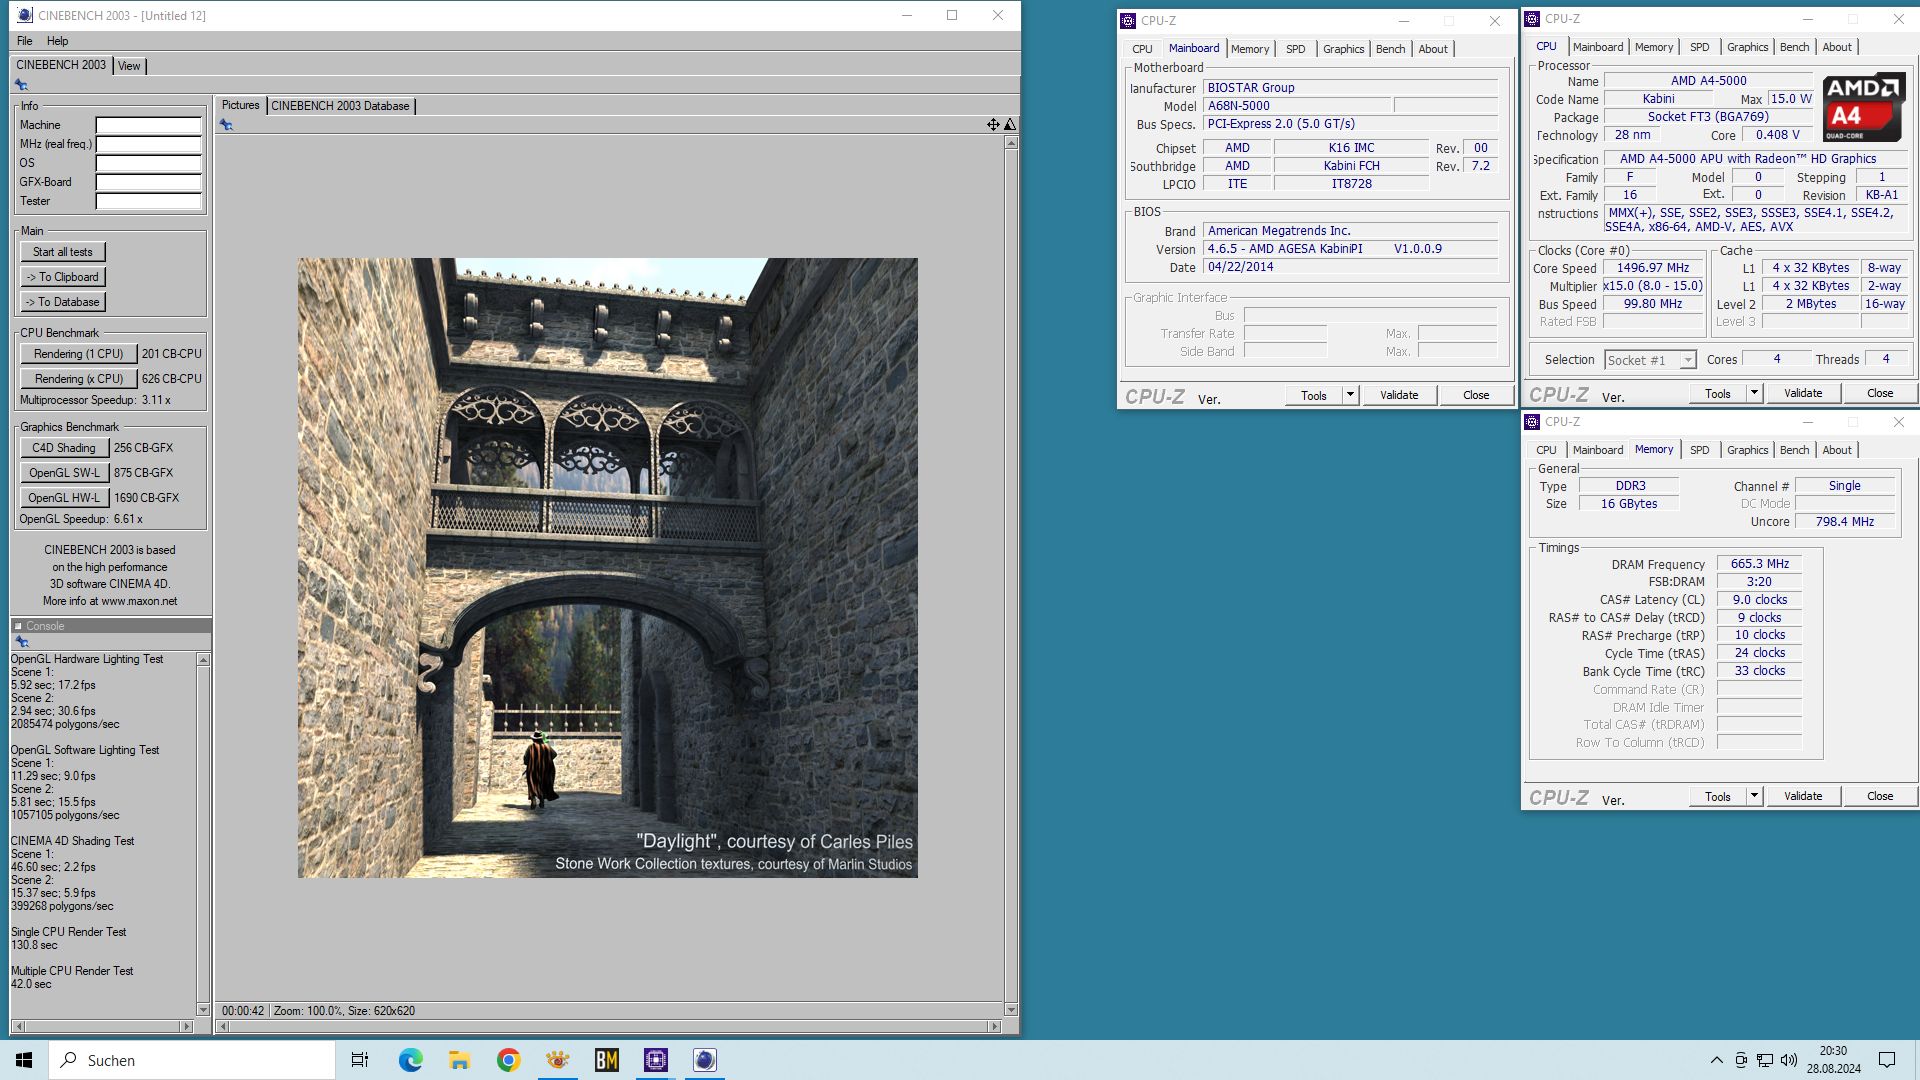Run the Rendering (1 CPU) benchmark

78,354
